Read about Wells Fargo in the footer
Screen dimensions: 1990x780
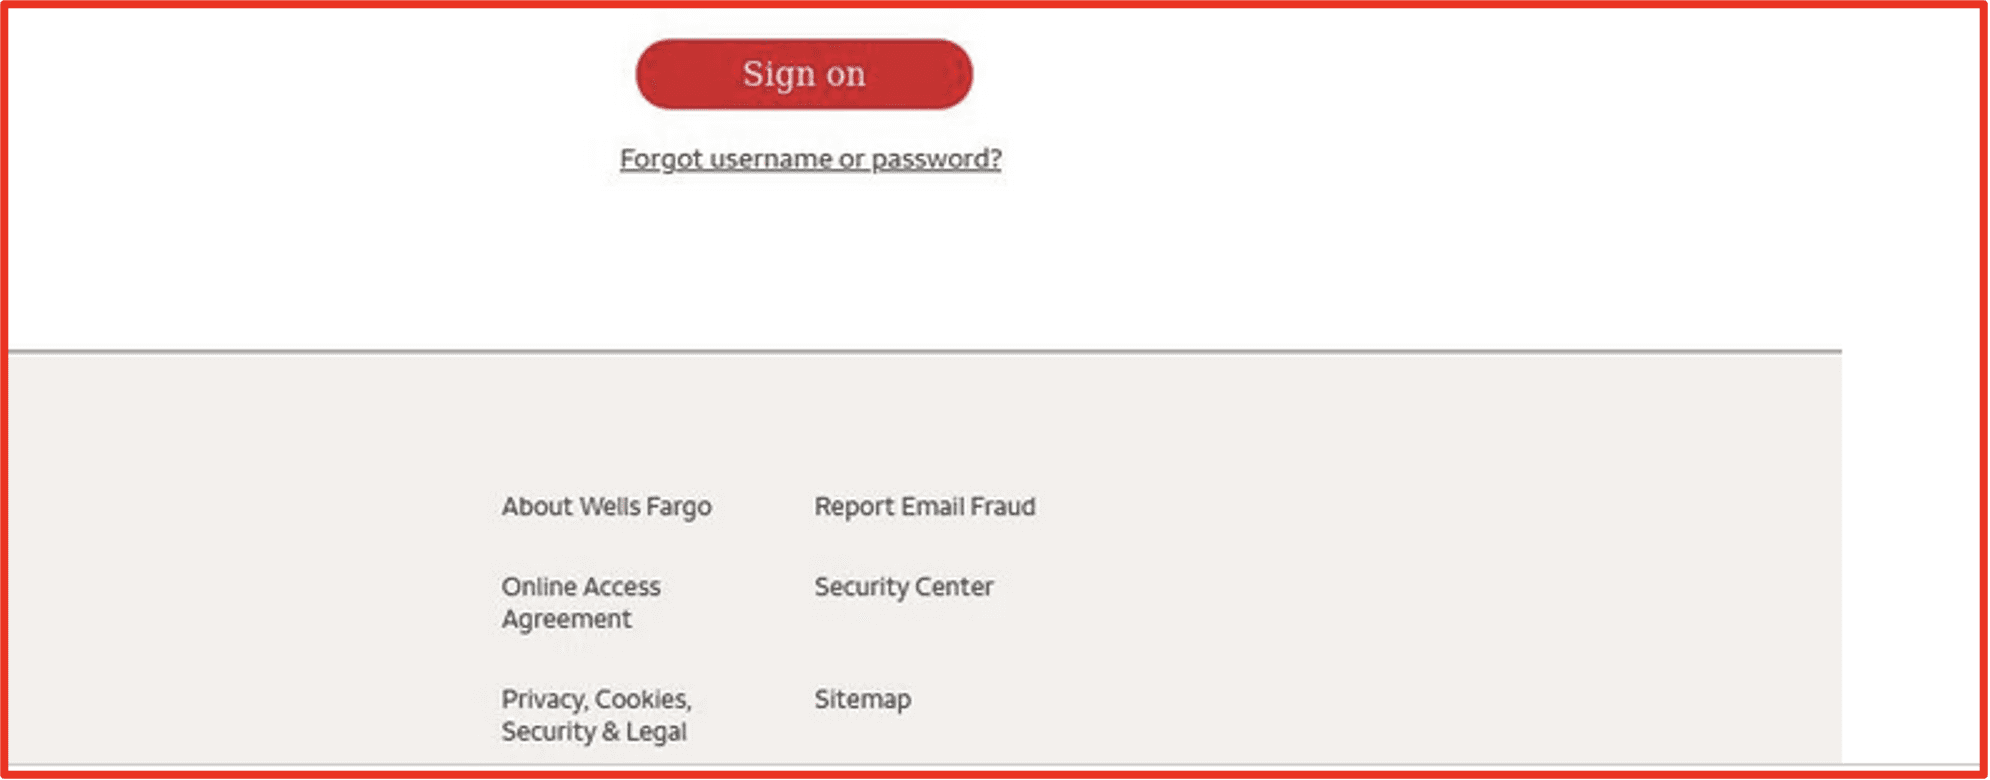606,507
